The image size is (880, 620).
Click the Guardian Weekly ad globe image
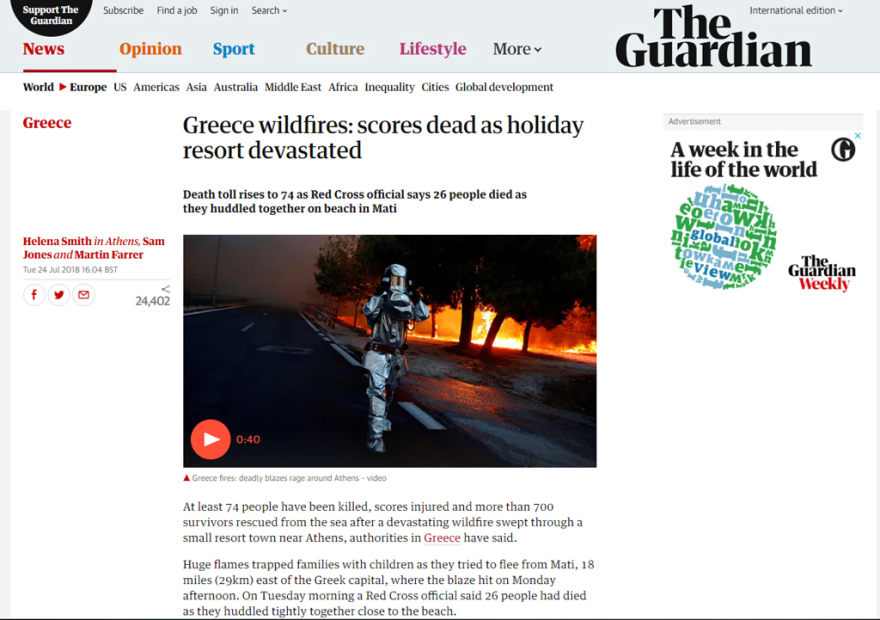tap(723, 237)
